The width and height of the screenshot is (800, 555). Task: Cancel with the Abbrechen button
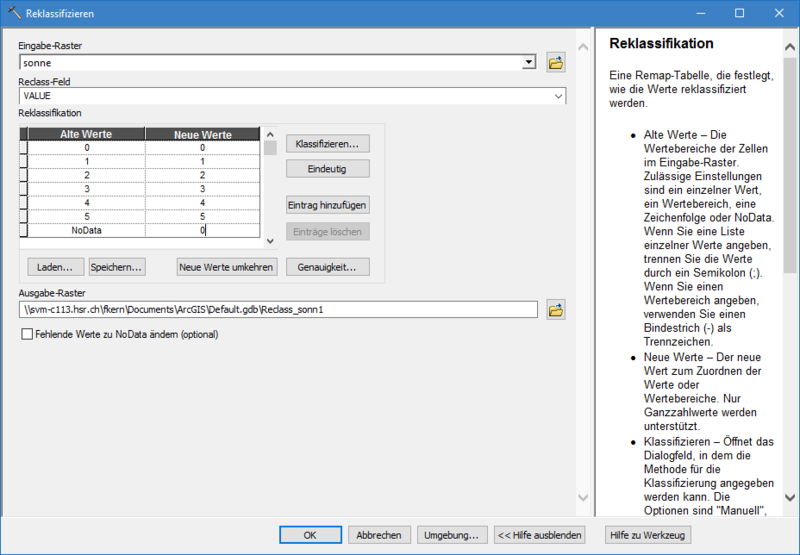point(379,535)
